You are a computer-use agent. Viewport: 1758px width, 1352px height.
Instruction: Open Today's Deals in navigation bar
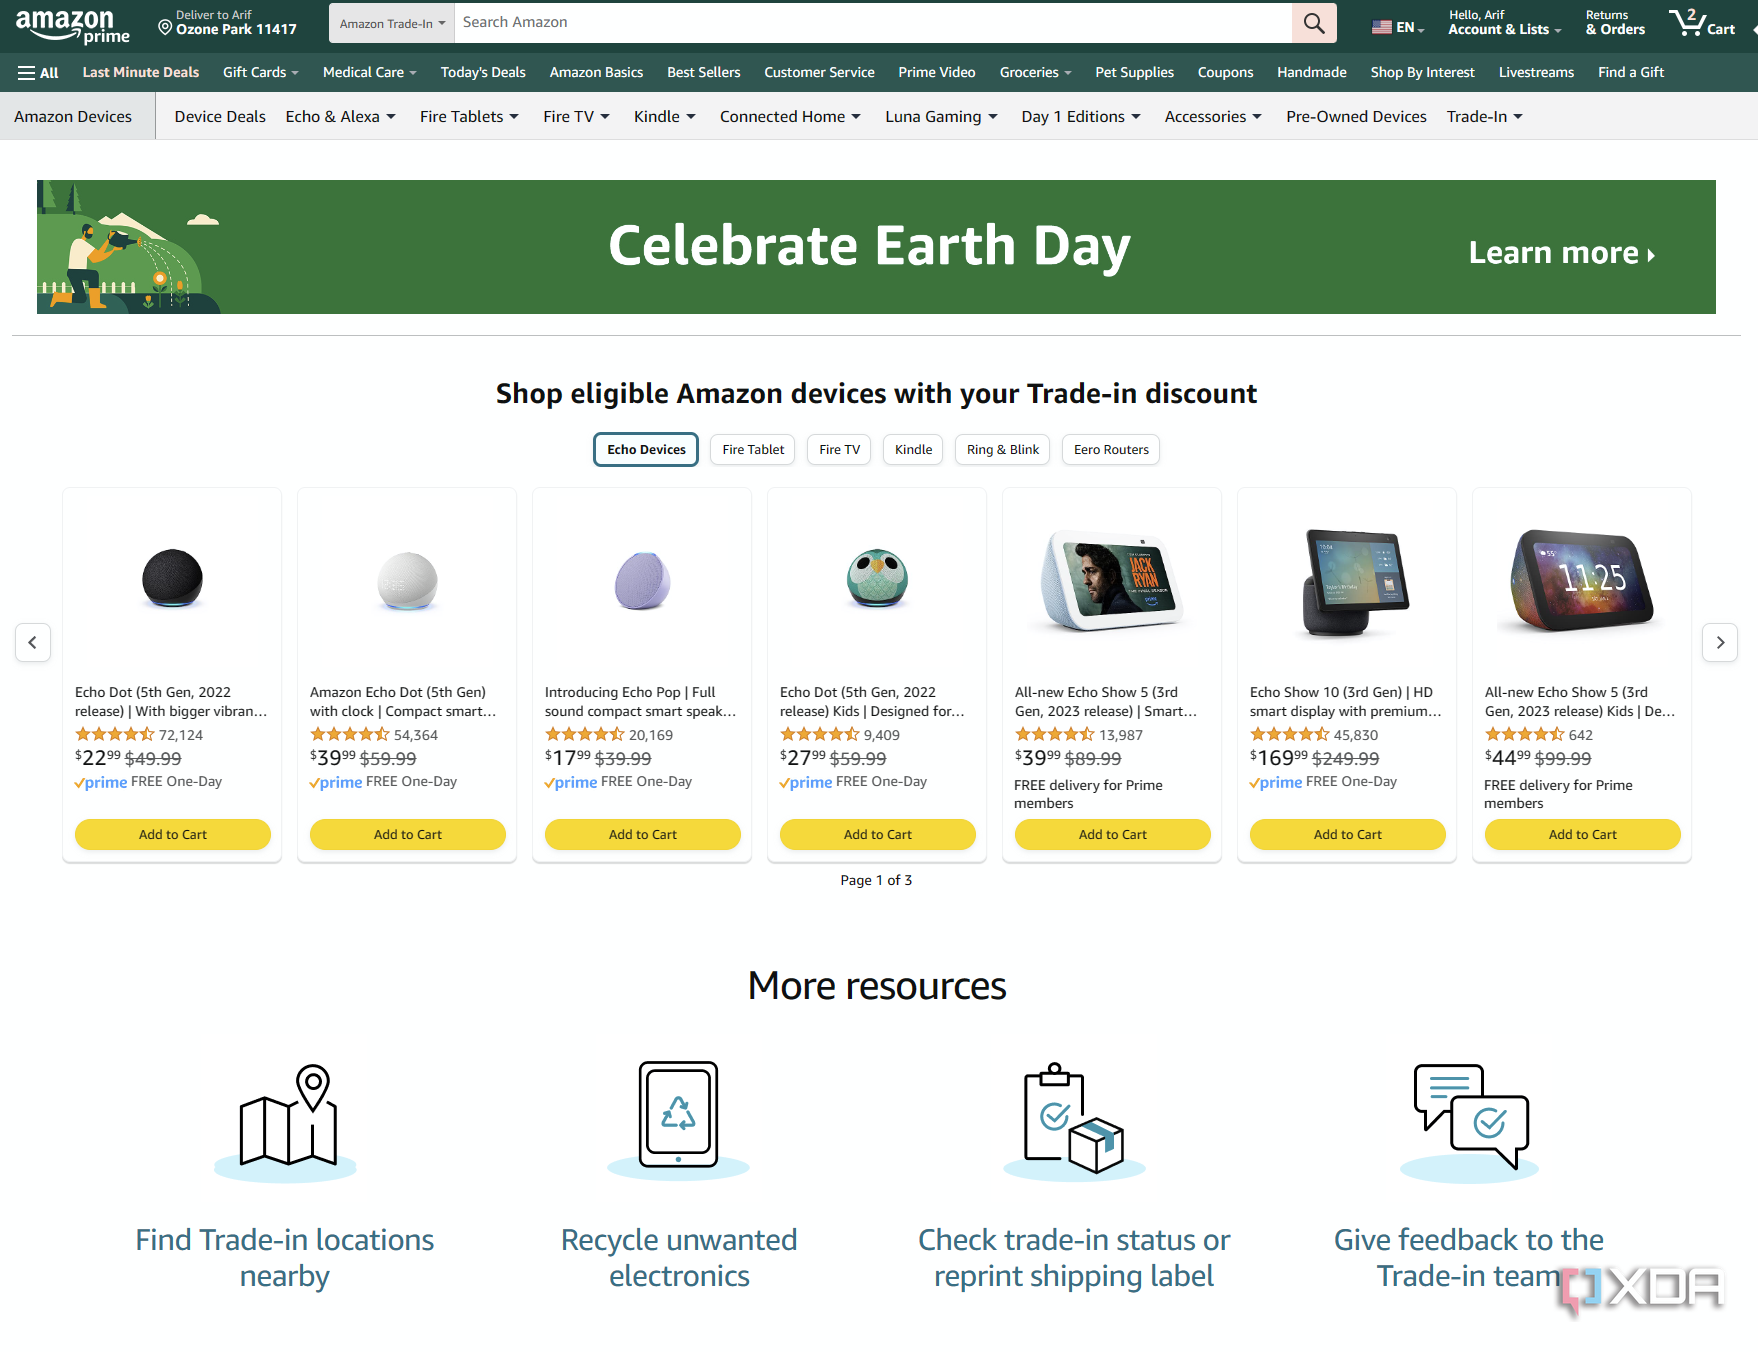[483, 73]
